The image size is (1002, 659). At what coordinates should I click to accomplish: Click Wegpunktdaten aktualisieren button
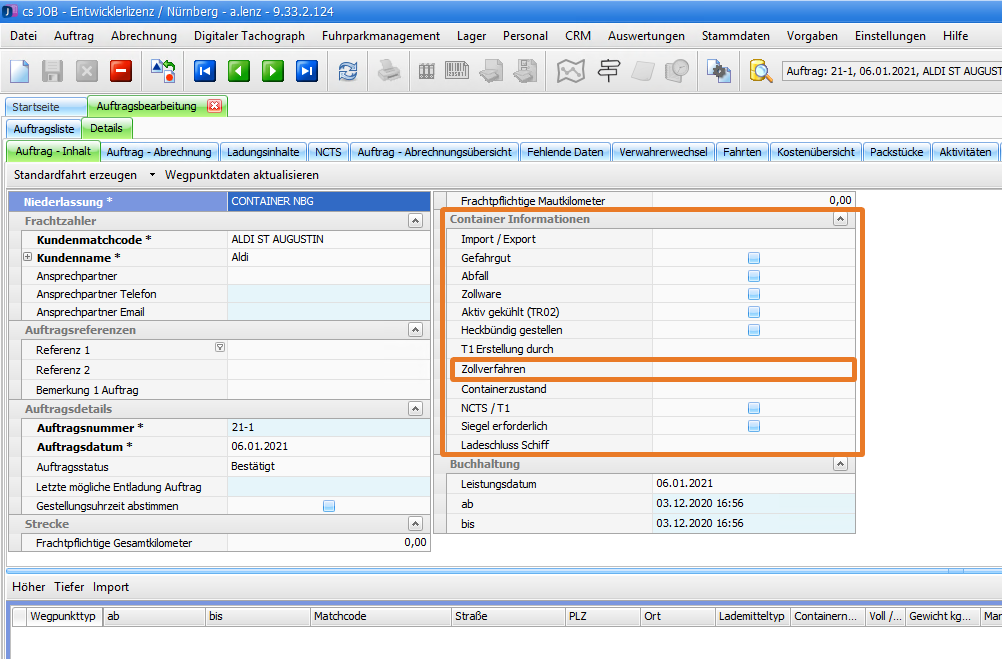[241, 175]
